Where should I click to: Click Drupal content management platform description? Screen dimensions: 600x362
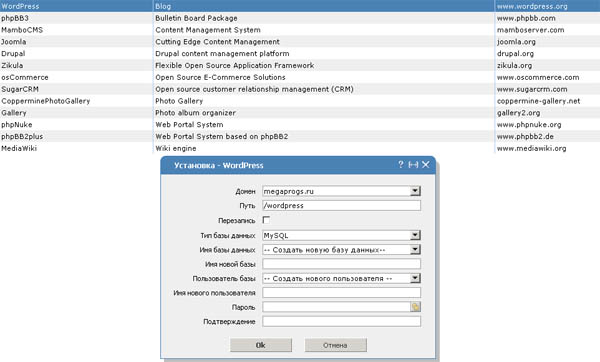pos(222,54)
